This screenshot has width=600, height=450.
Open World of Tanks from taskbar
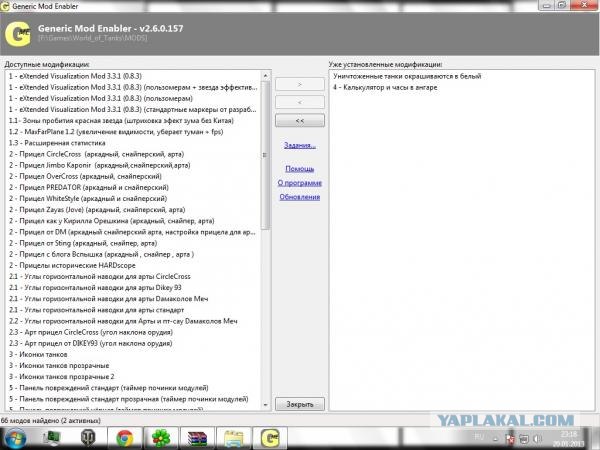87,438
